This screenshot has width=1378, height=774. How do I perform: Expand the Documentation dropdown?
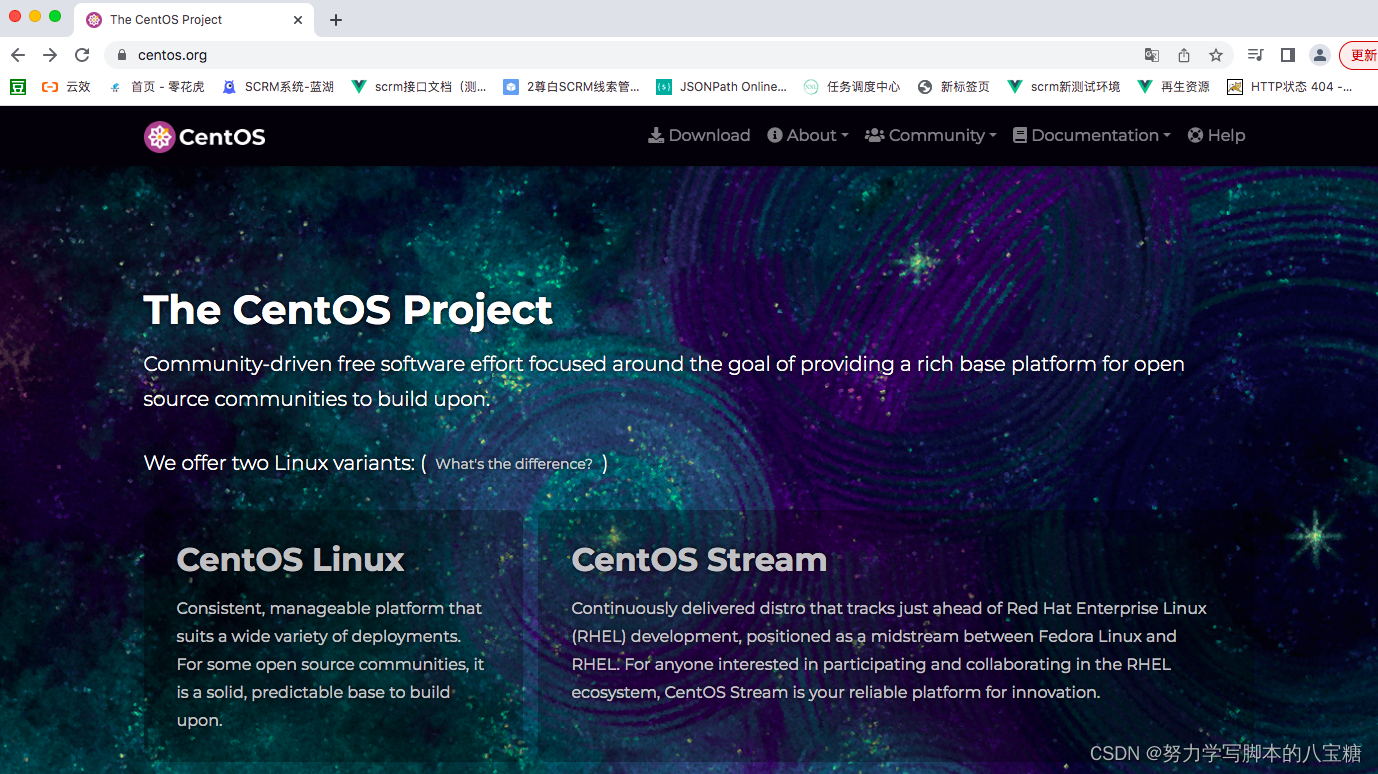pos(1090,135)
